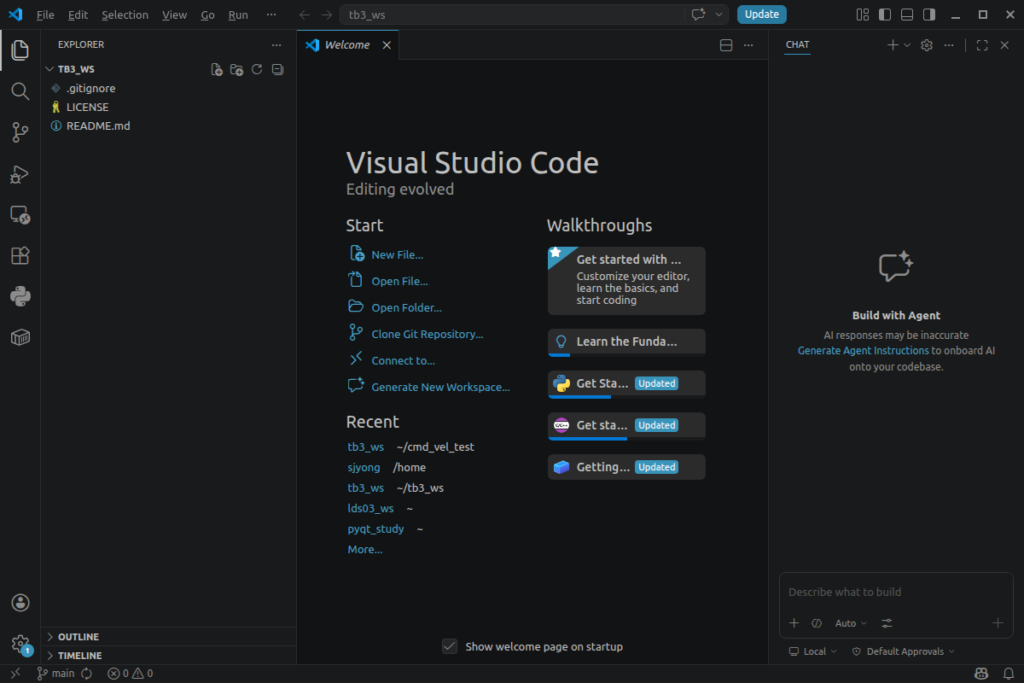The width and height of the screenshot is (1024, 683).
Task: Open the Extensions view
Action: point(20,255)
